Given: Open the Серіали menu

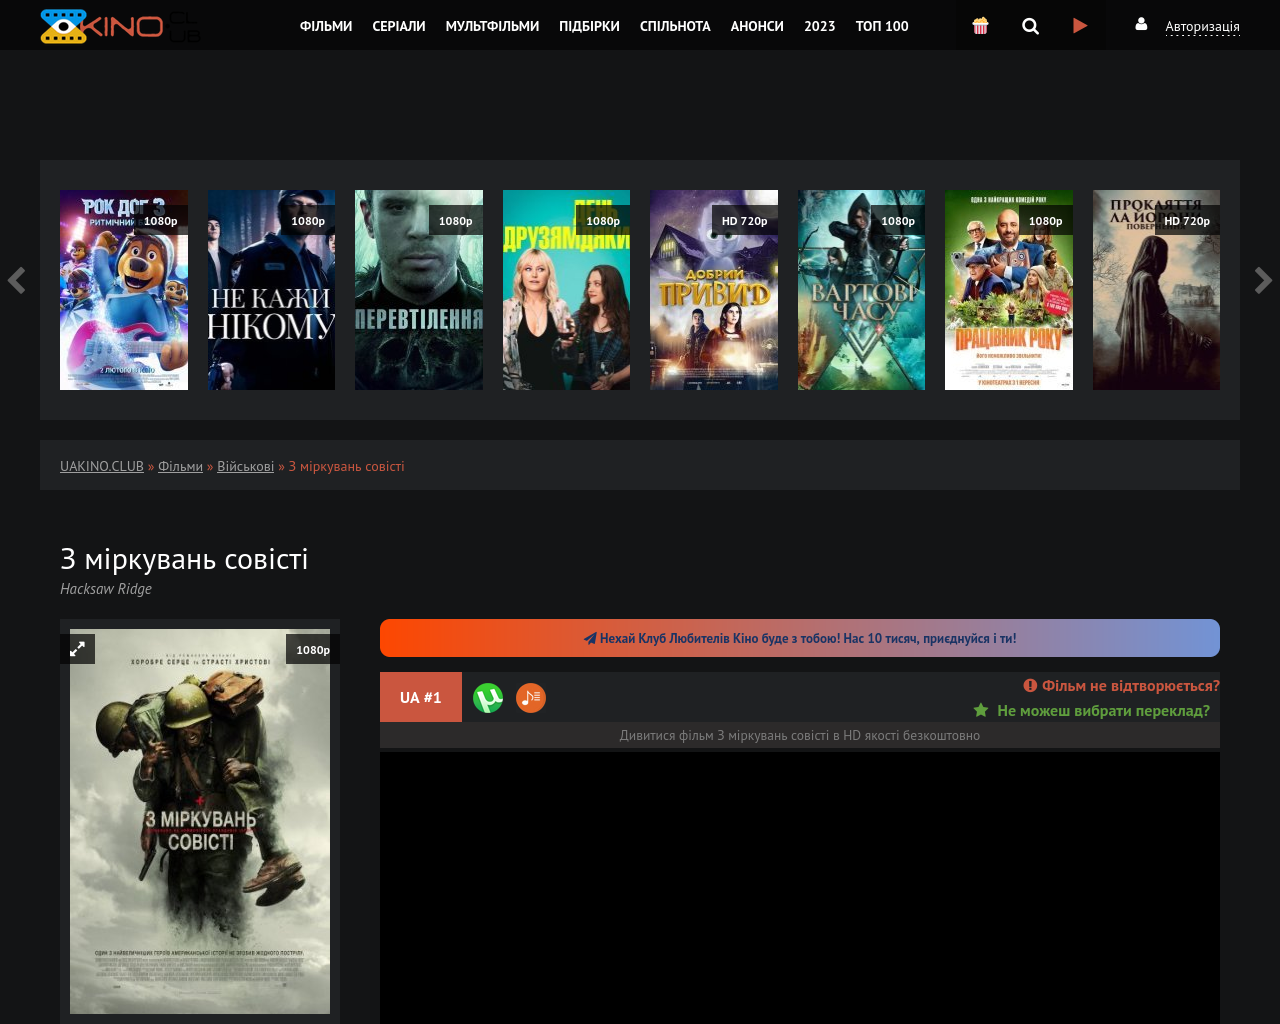Looking at the screenshot, I should click(x=399, y=26).
